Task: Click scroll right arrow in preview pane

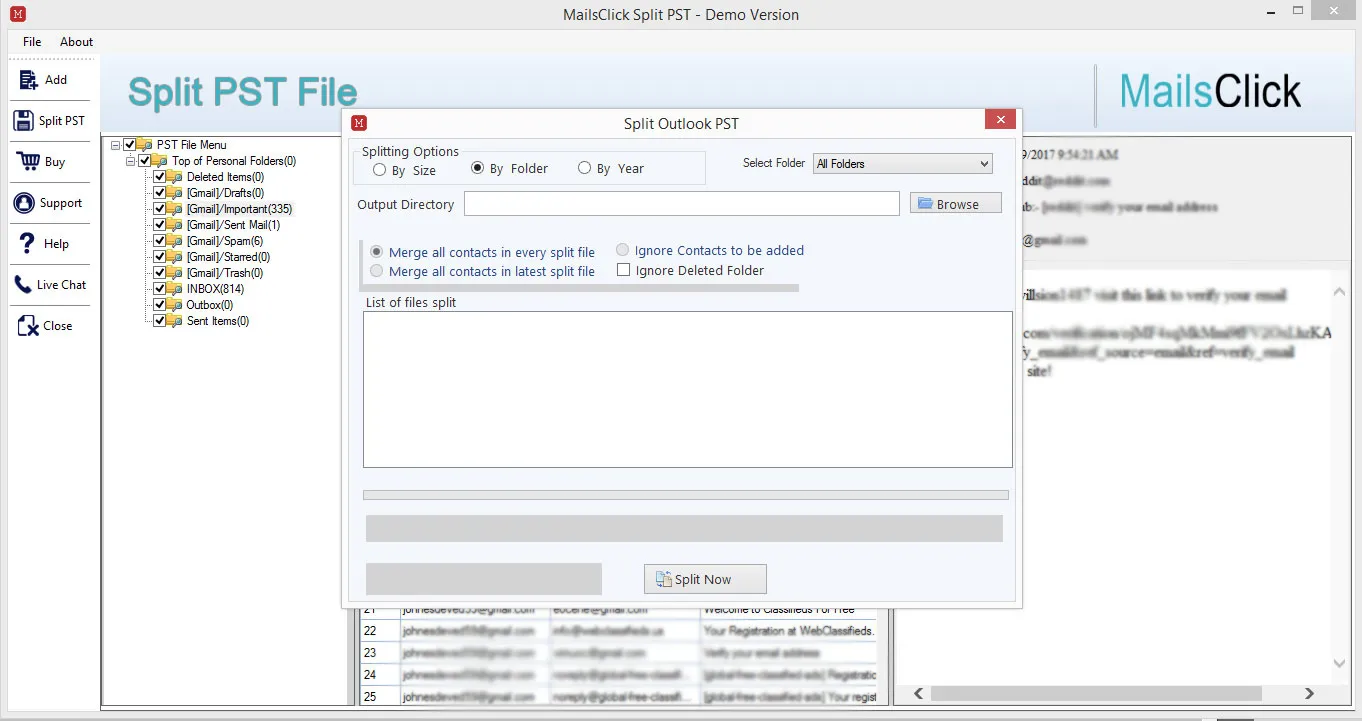Action: point(1309,693)
